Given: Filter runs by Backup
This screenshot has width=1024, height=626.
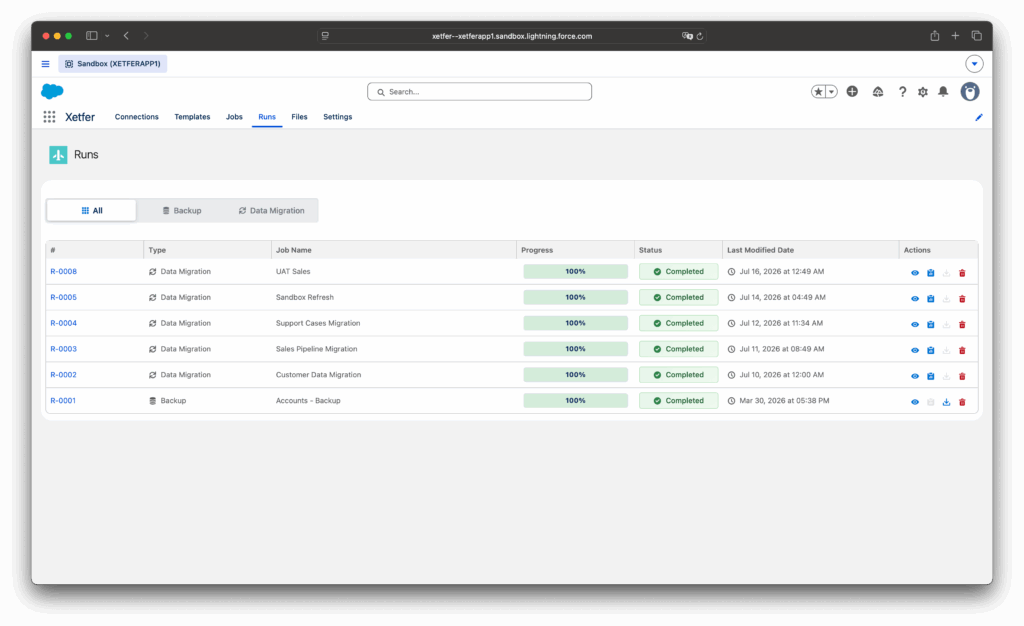Looking at the screenshot, I should [182, 211].
